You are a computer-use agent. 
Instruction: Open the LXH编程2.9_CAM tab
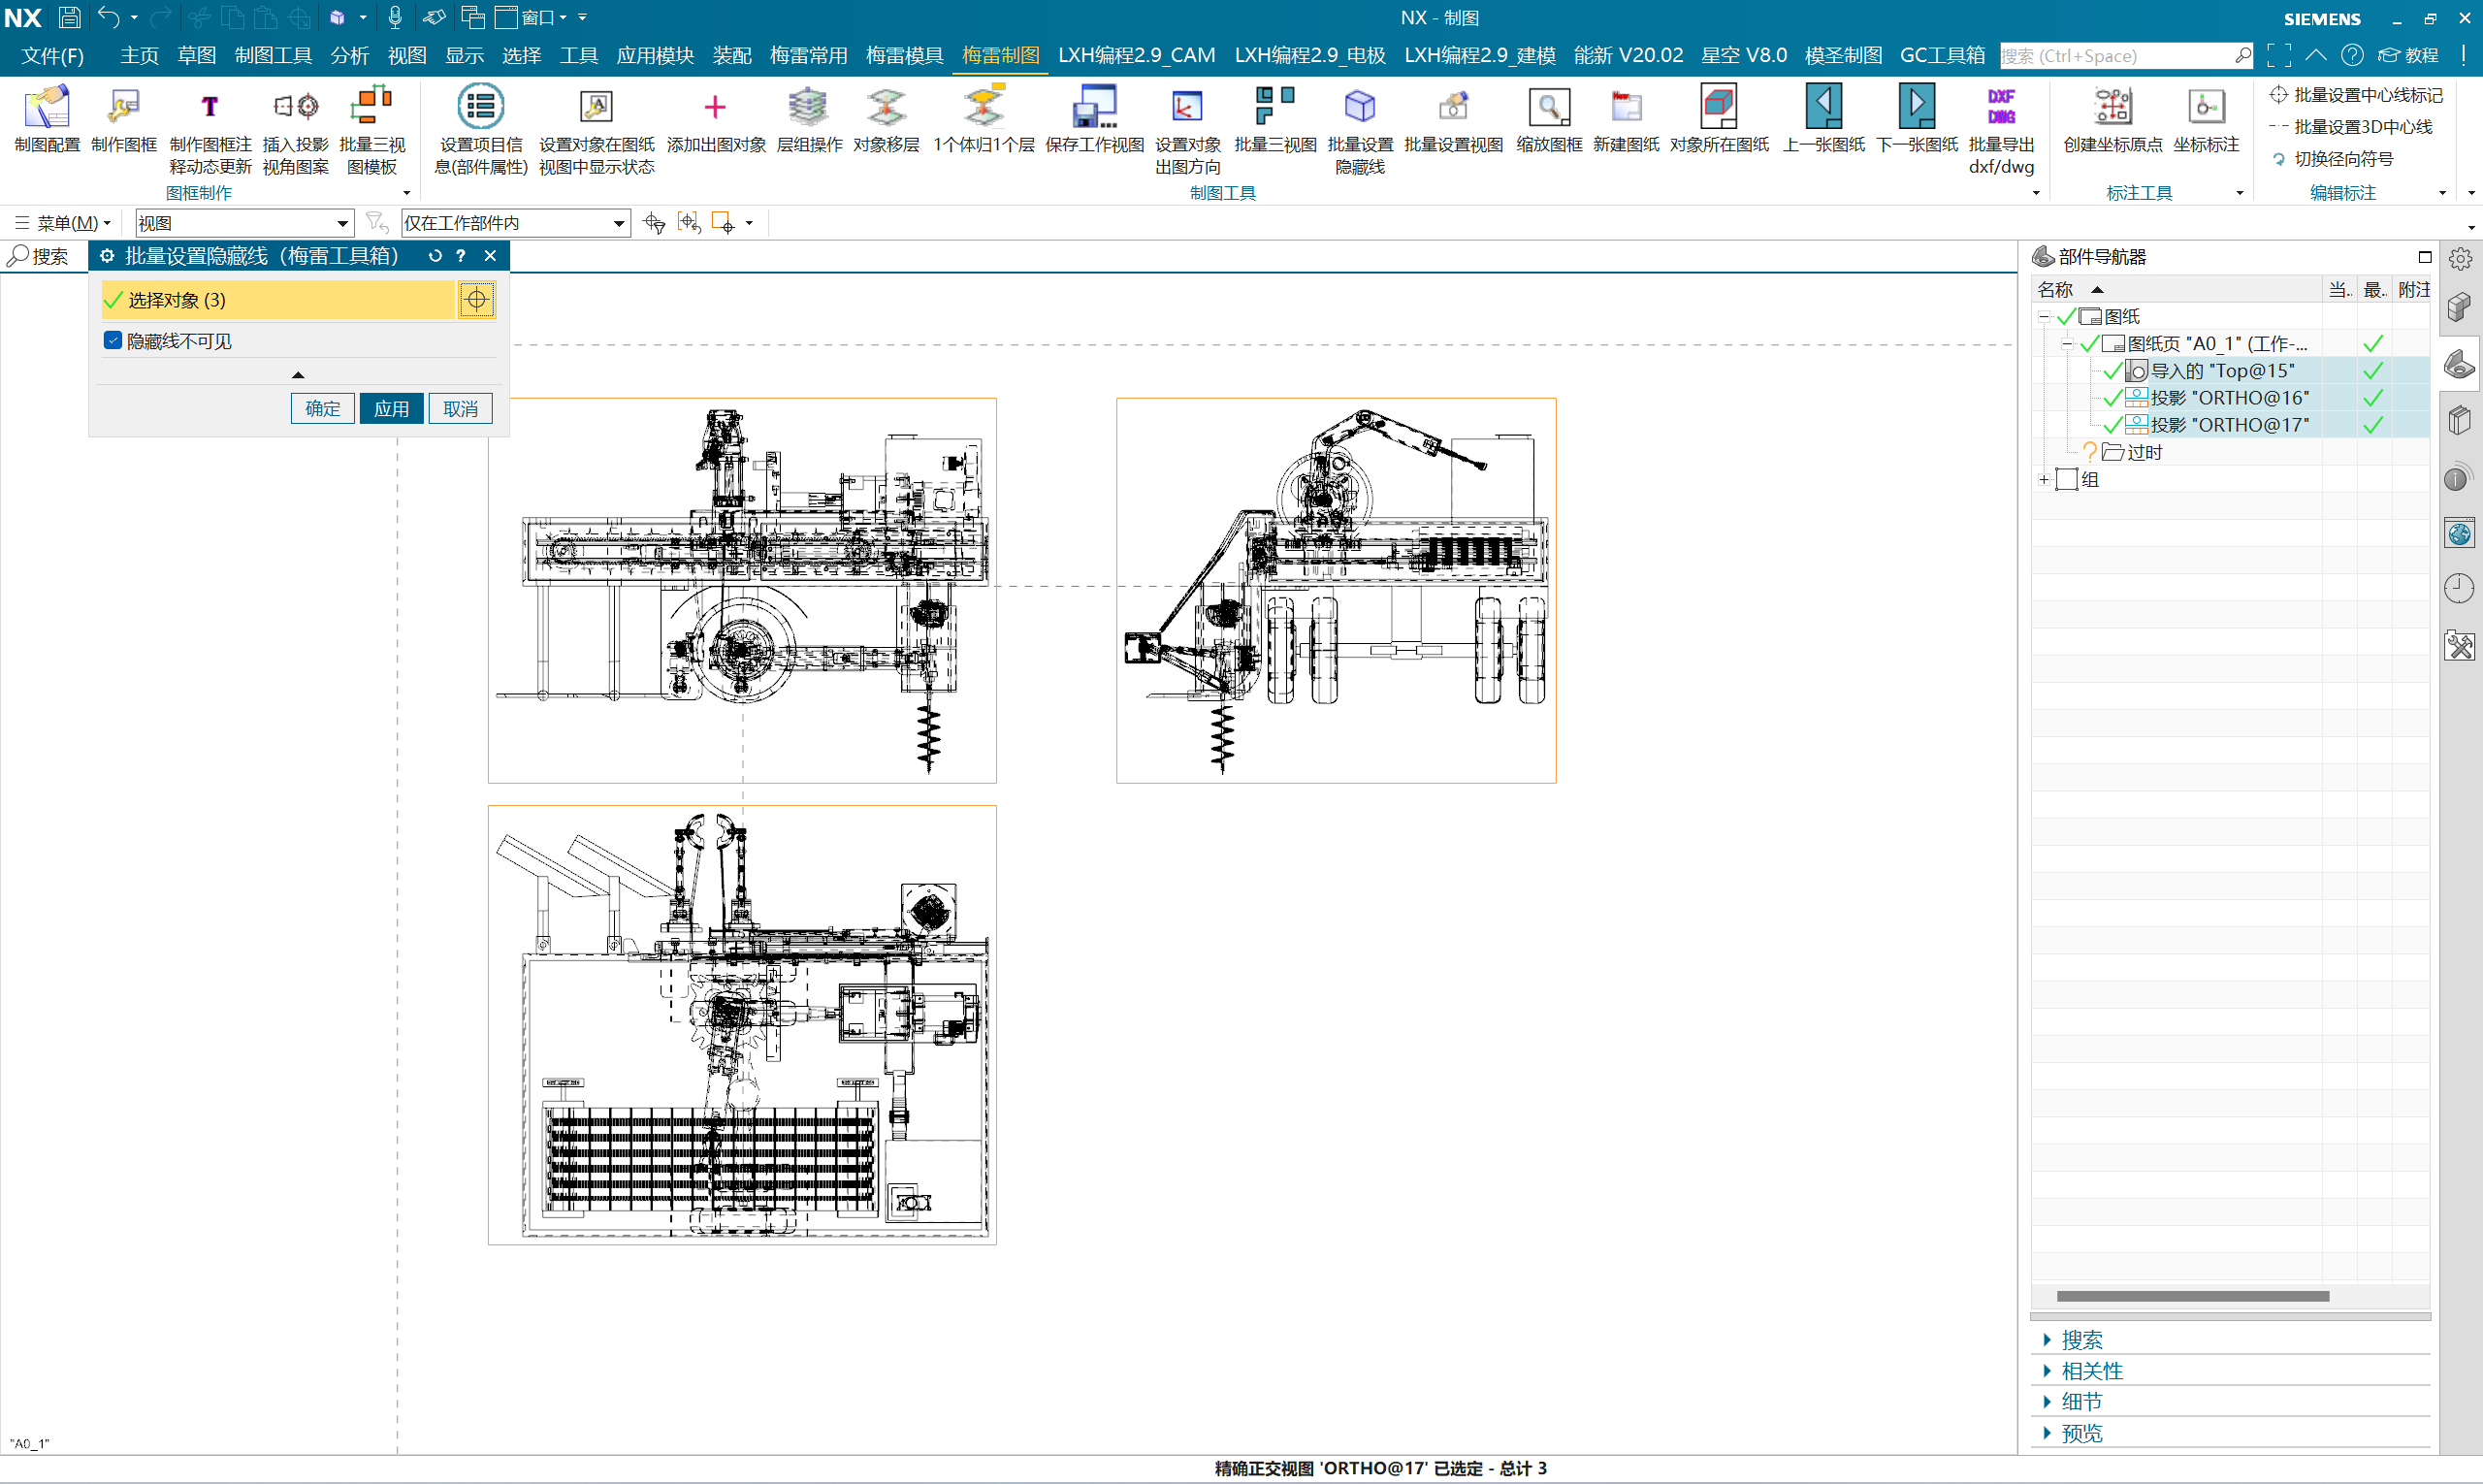[x=1137, y=55]
